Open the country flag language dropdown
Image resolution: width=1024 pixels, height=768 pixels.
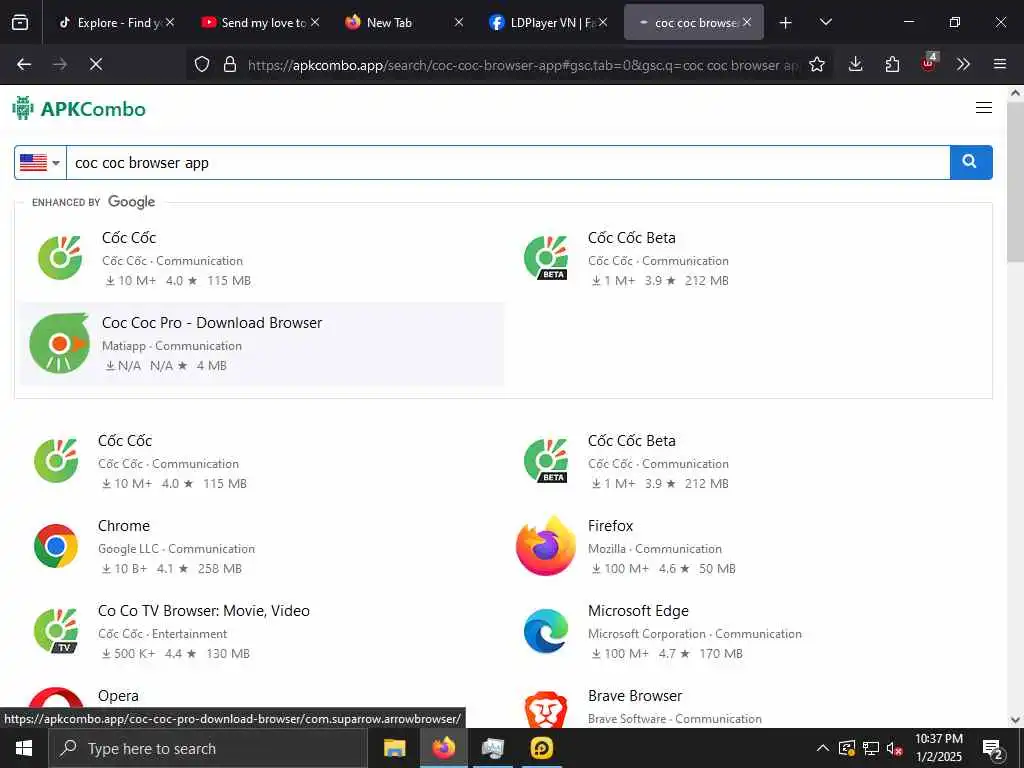tap(40, 163)
